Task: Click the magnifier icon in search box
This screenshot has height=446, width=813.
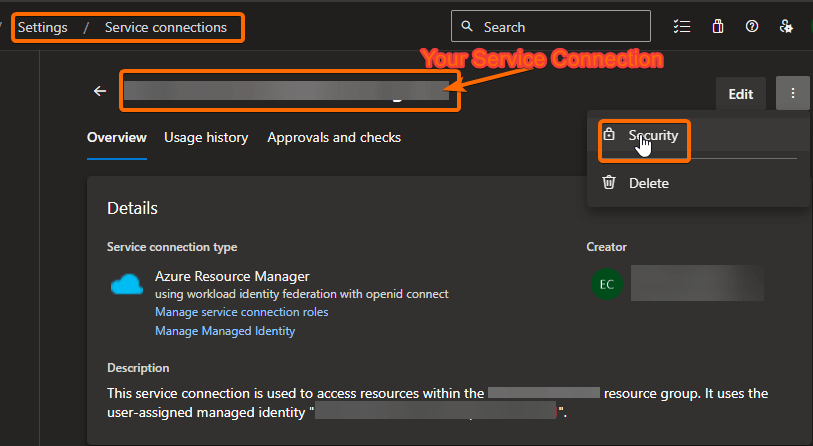Action: 467,27
